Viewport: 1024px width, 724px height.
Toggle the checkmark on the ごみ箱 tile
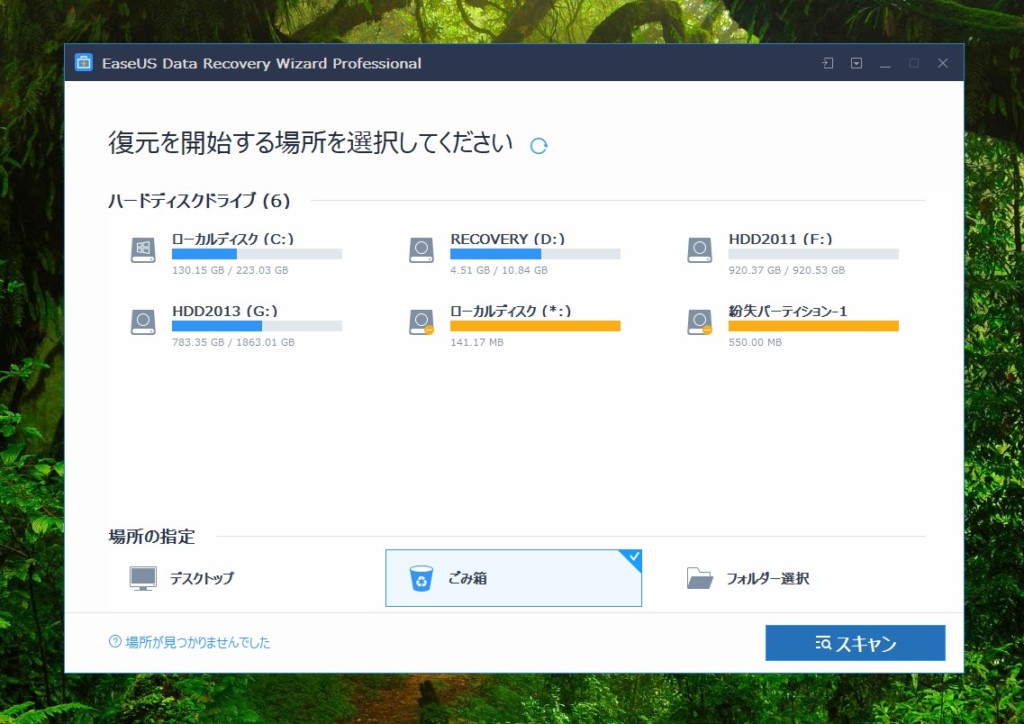click(x=633, y=557)
